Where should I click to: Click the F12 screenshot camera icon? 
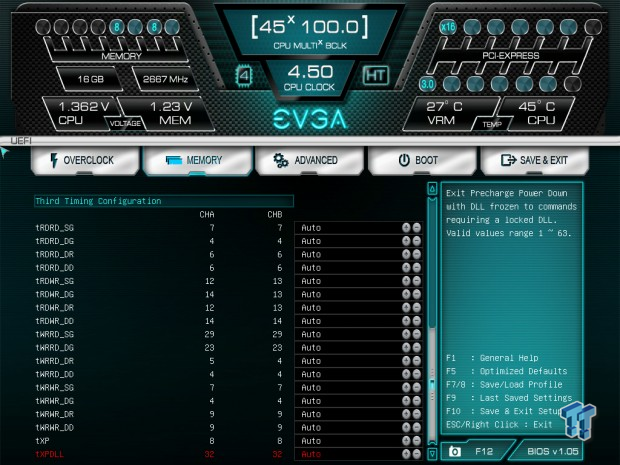coord(455,451)
